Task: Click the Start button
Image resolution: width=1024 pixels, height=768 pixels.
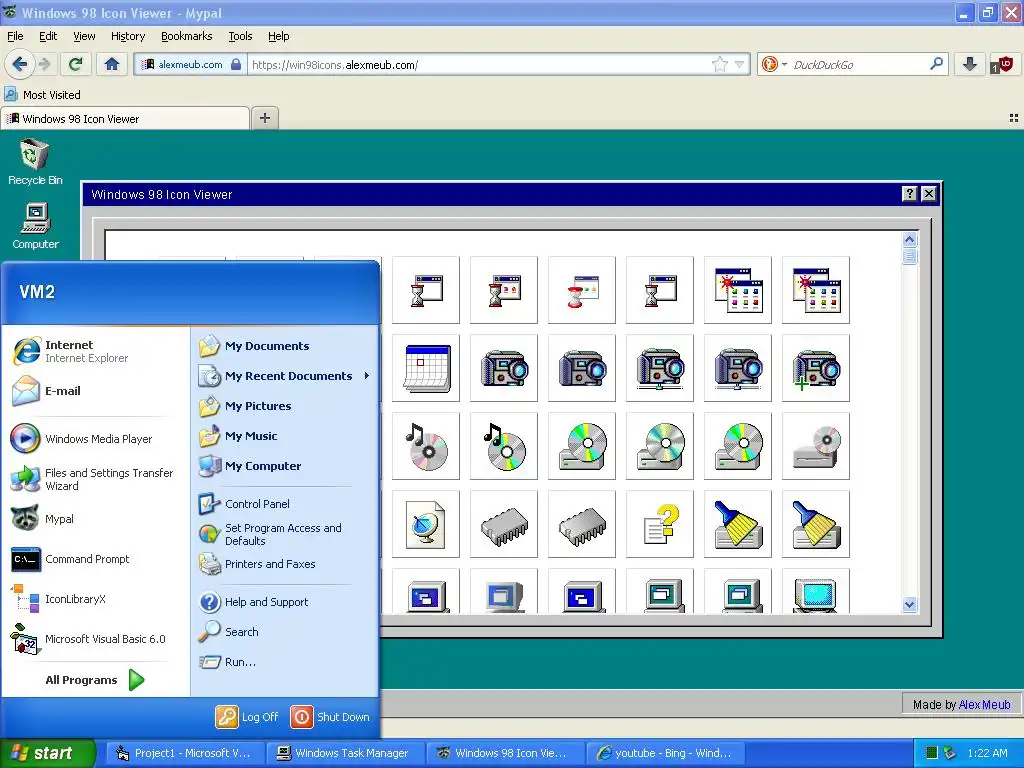Action: (x=48, y=753)
